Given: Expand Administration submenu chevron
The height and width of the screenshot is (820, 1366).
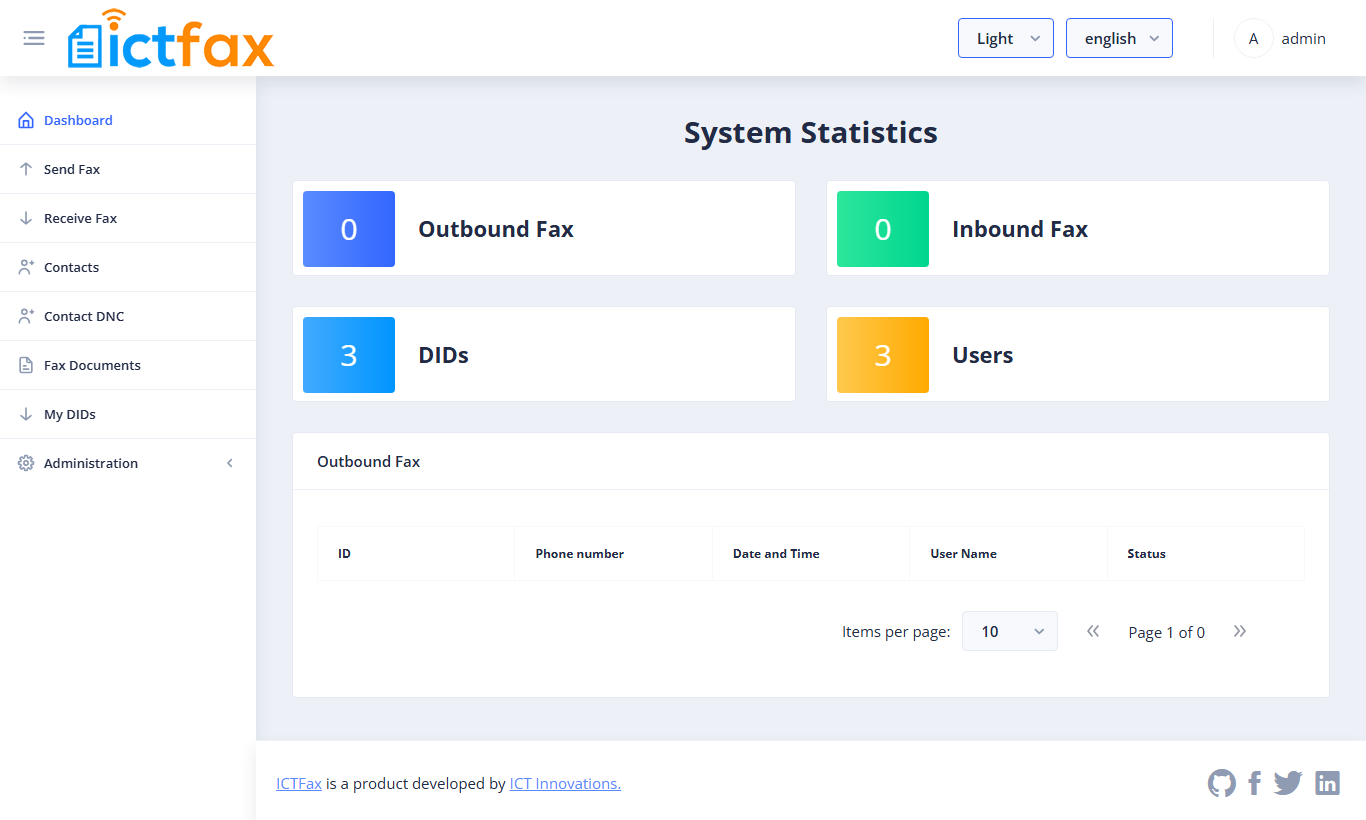Looking at the screenshot, I should coord(230,463).
